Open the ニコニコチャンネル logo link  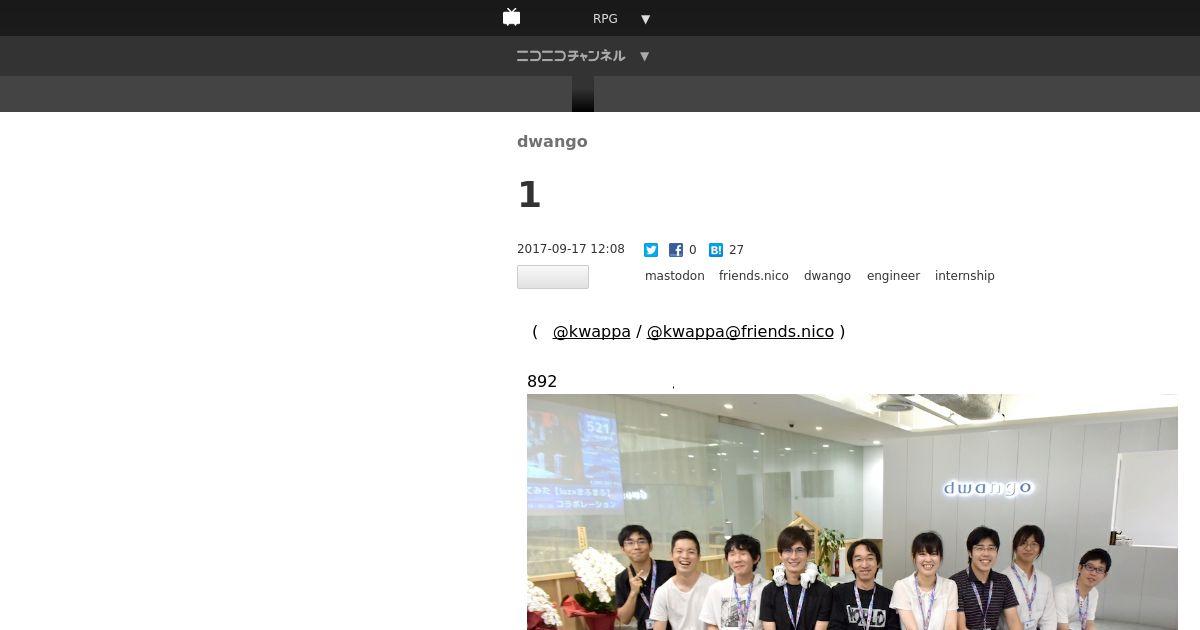pyautogui.click(x=571, y=56)
